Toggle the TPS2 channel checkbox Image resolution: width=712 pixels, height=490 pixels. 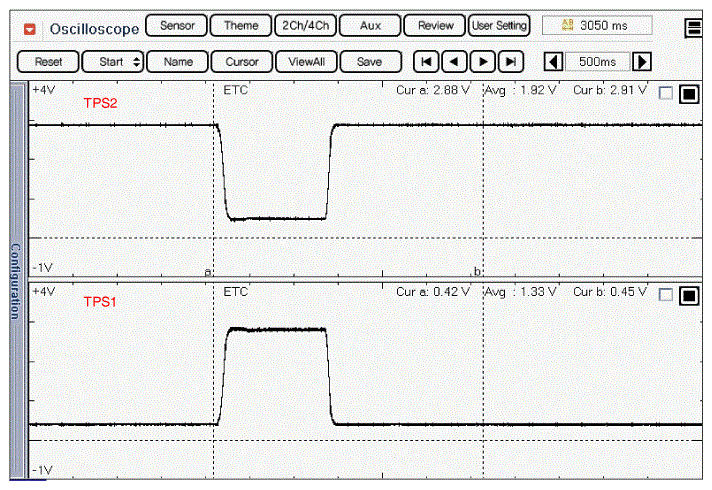(666, 94)
